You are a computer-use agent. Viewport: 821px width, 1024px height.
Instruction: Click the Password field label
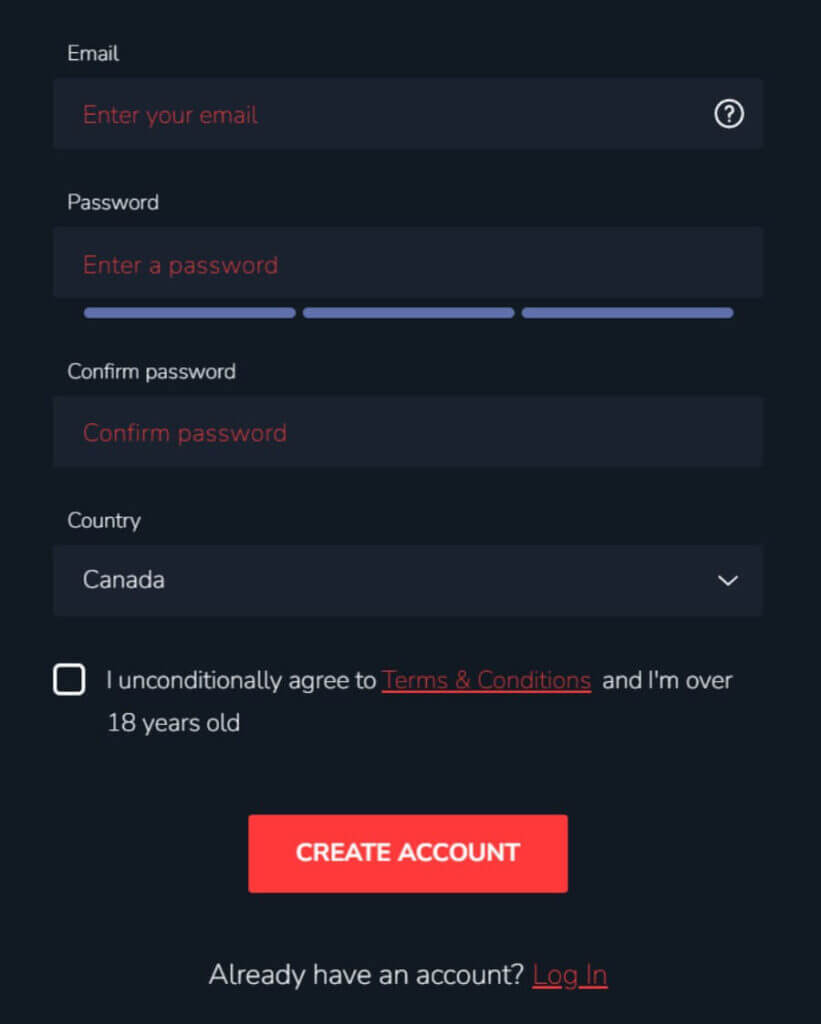(x=112, y=202)
